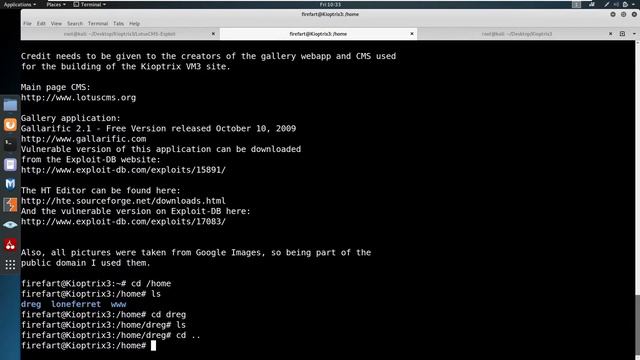Open the network status icon in the top panel

592,4
